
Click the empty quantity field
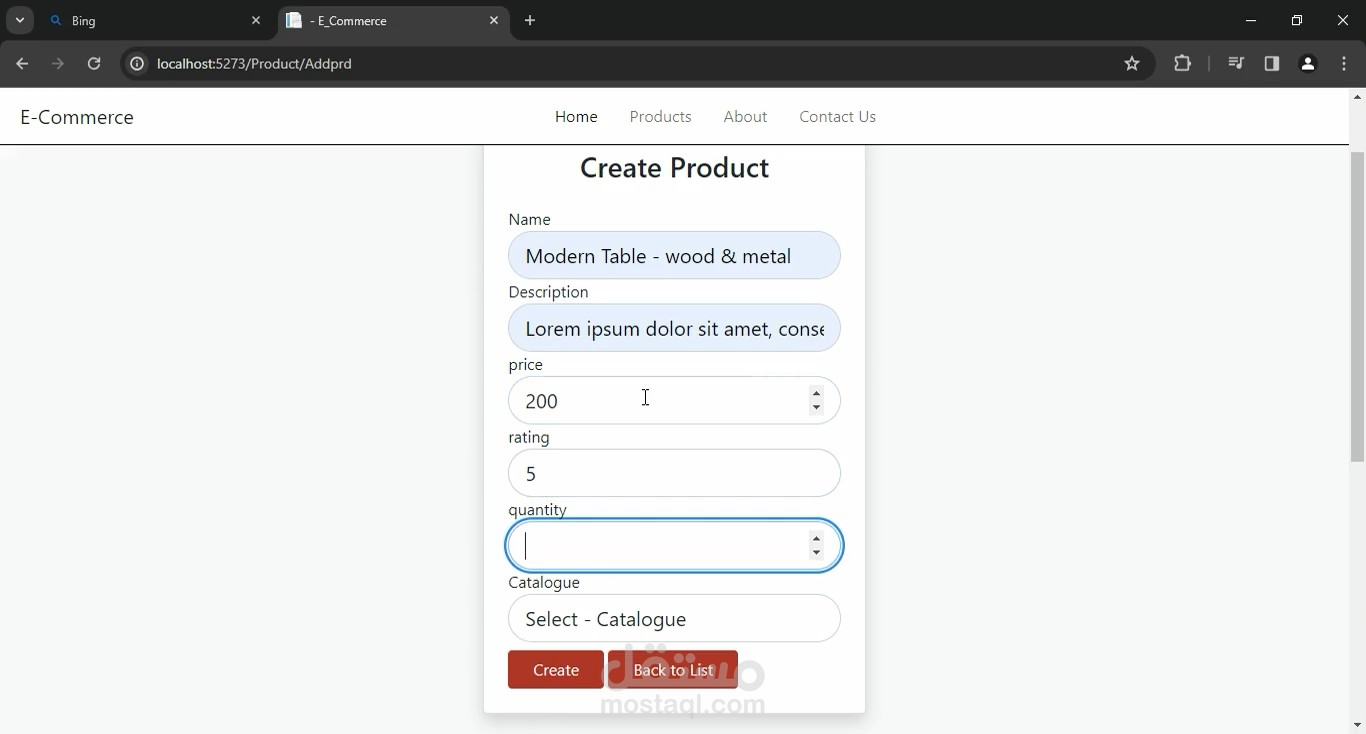coord(674,546)
